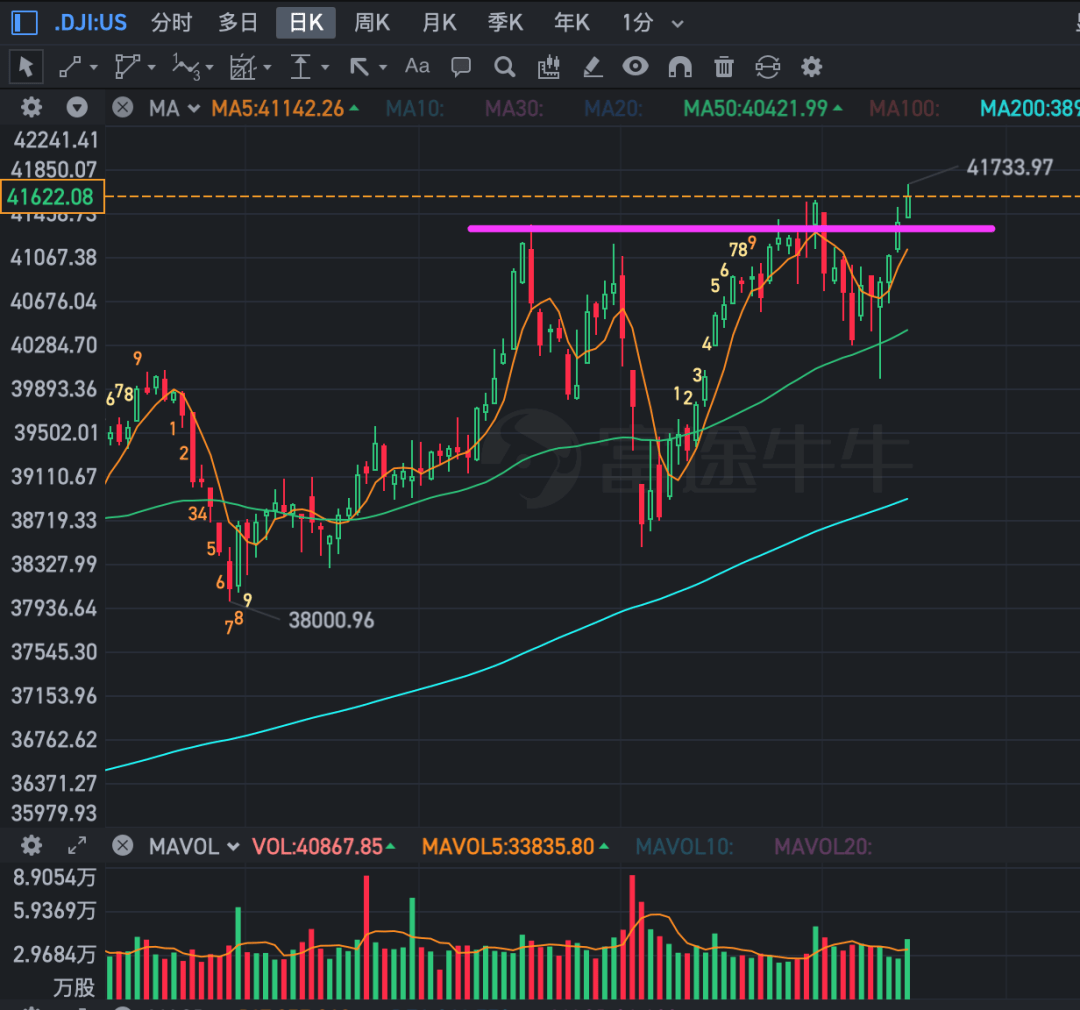Viewport: 1080px width, 1010px height.
Task: Remove the MA indicator with X button
Action: 122,108
